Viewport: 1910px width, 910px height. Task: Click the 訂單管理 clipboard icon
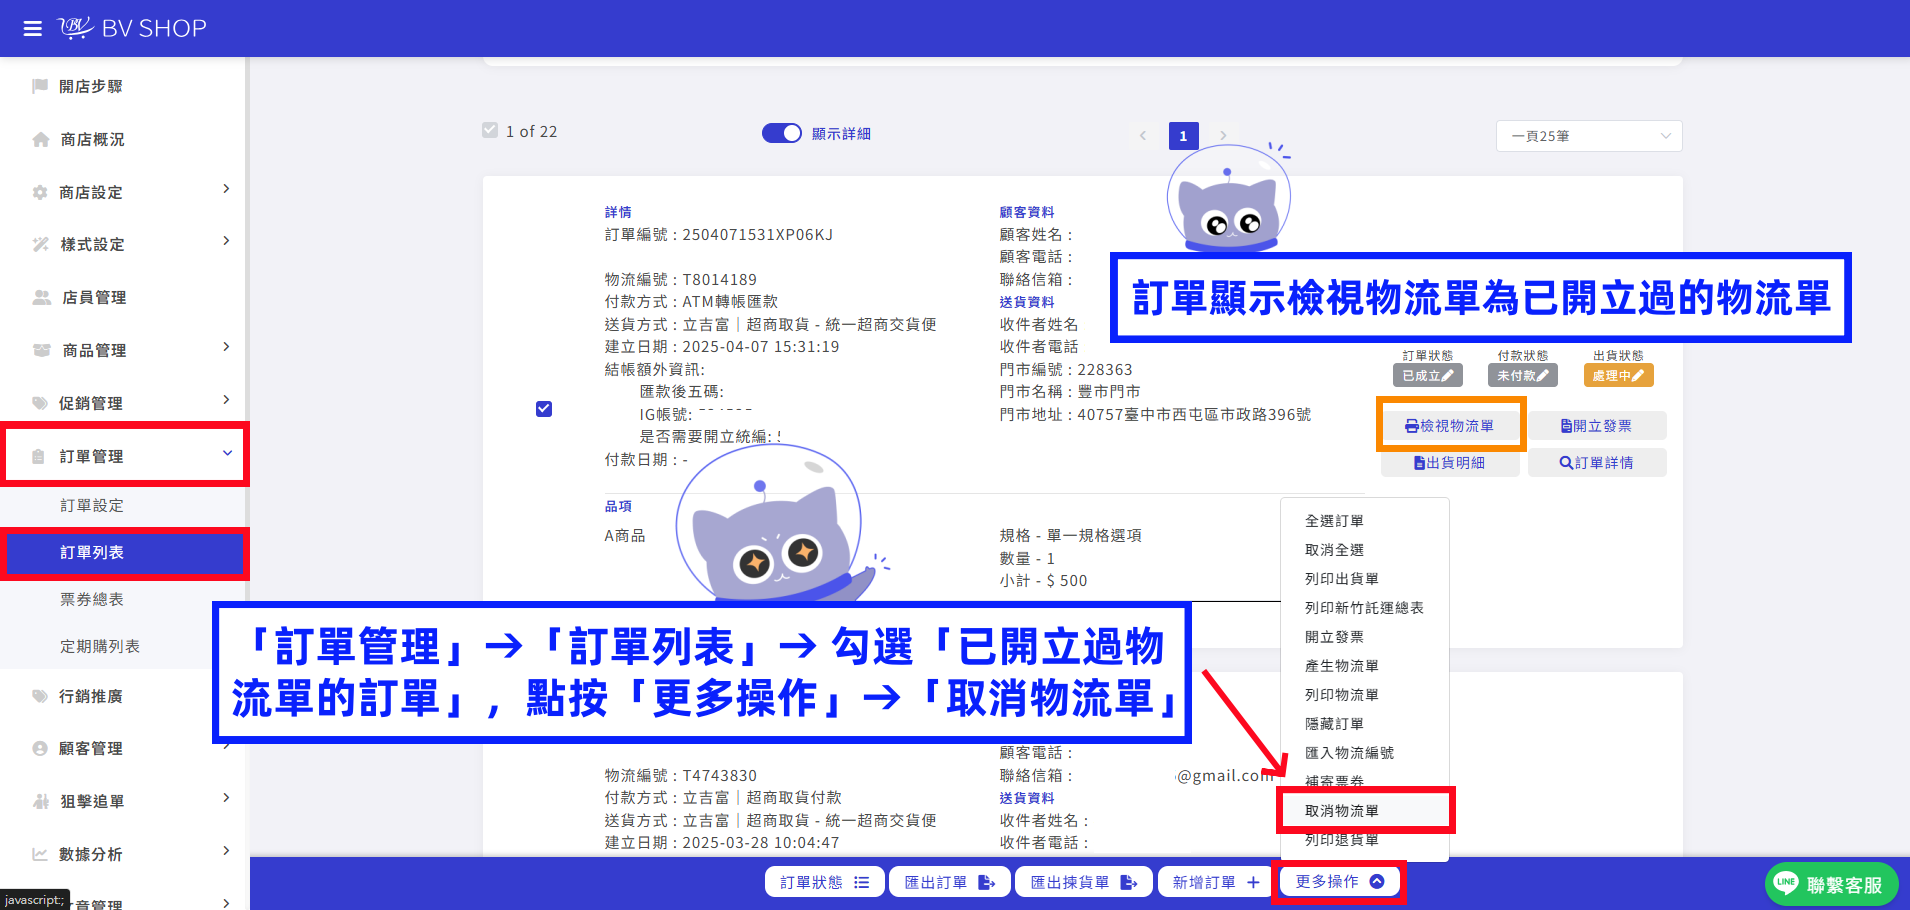38,456
